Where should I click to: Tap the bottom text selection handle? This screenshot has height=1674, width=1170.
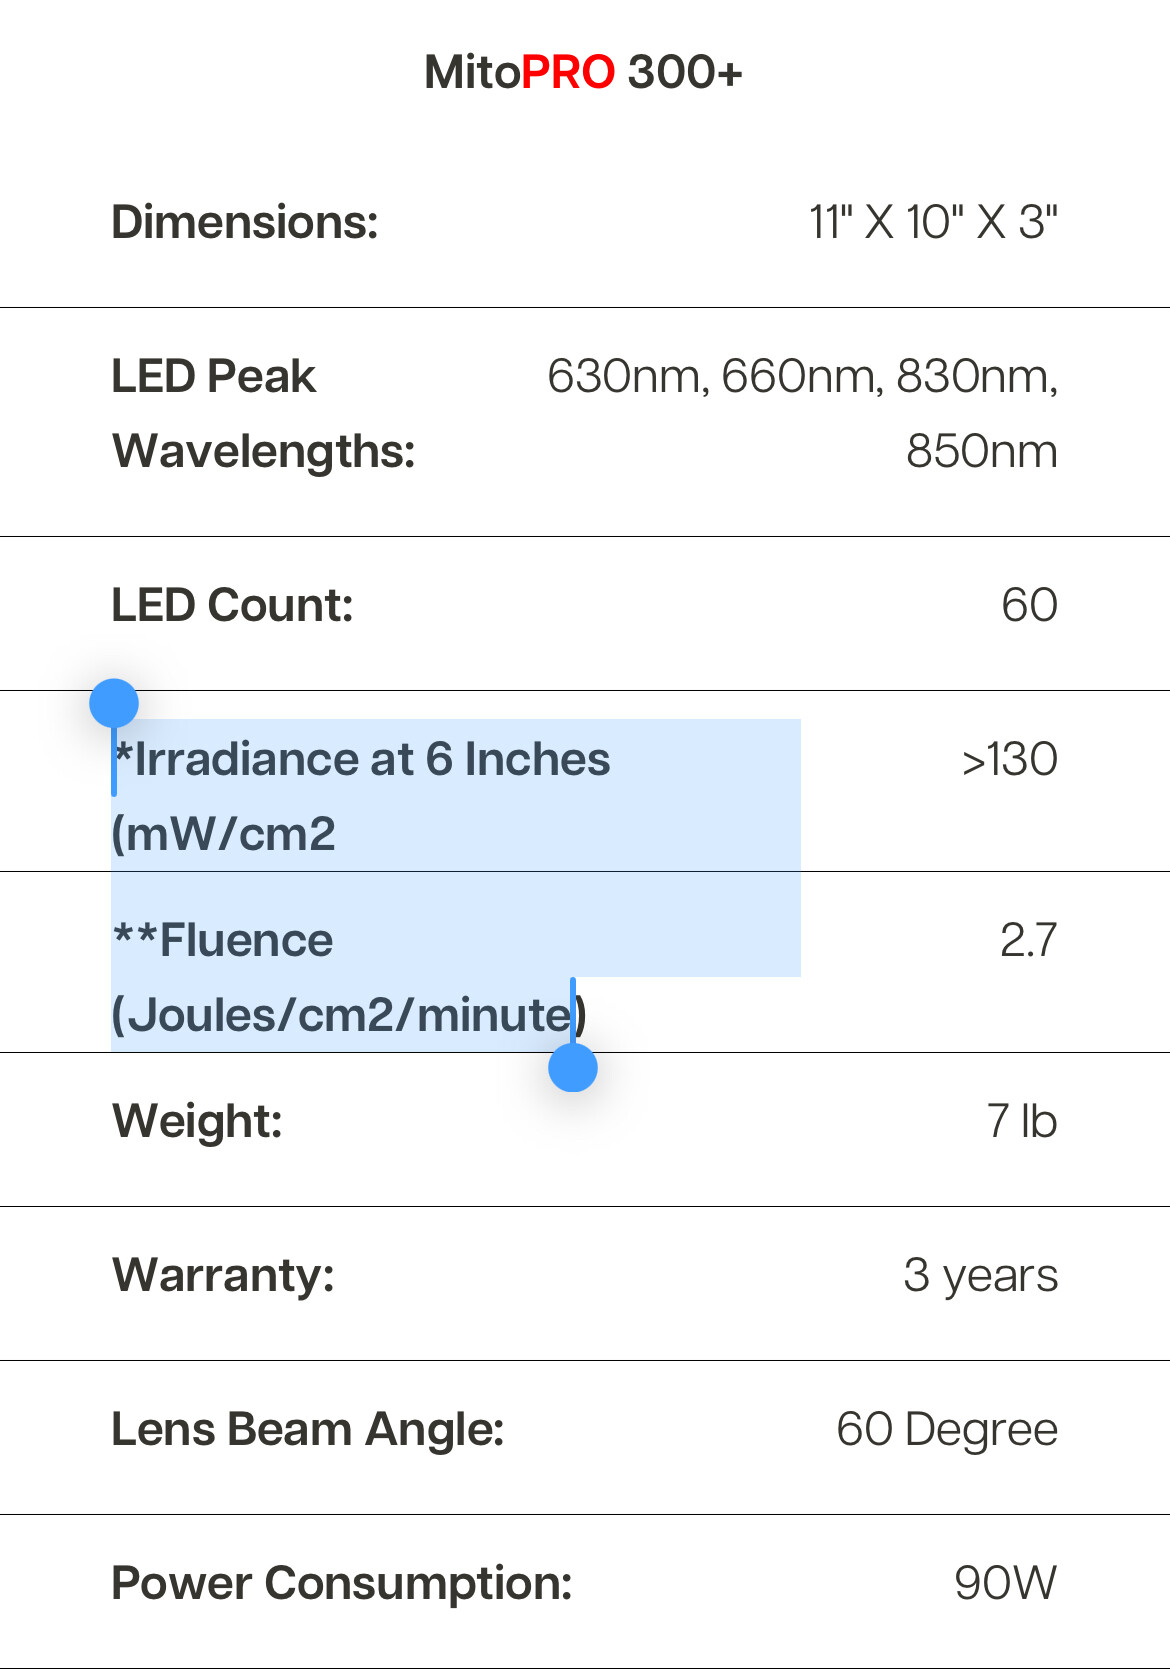[573, 1067]
